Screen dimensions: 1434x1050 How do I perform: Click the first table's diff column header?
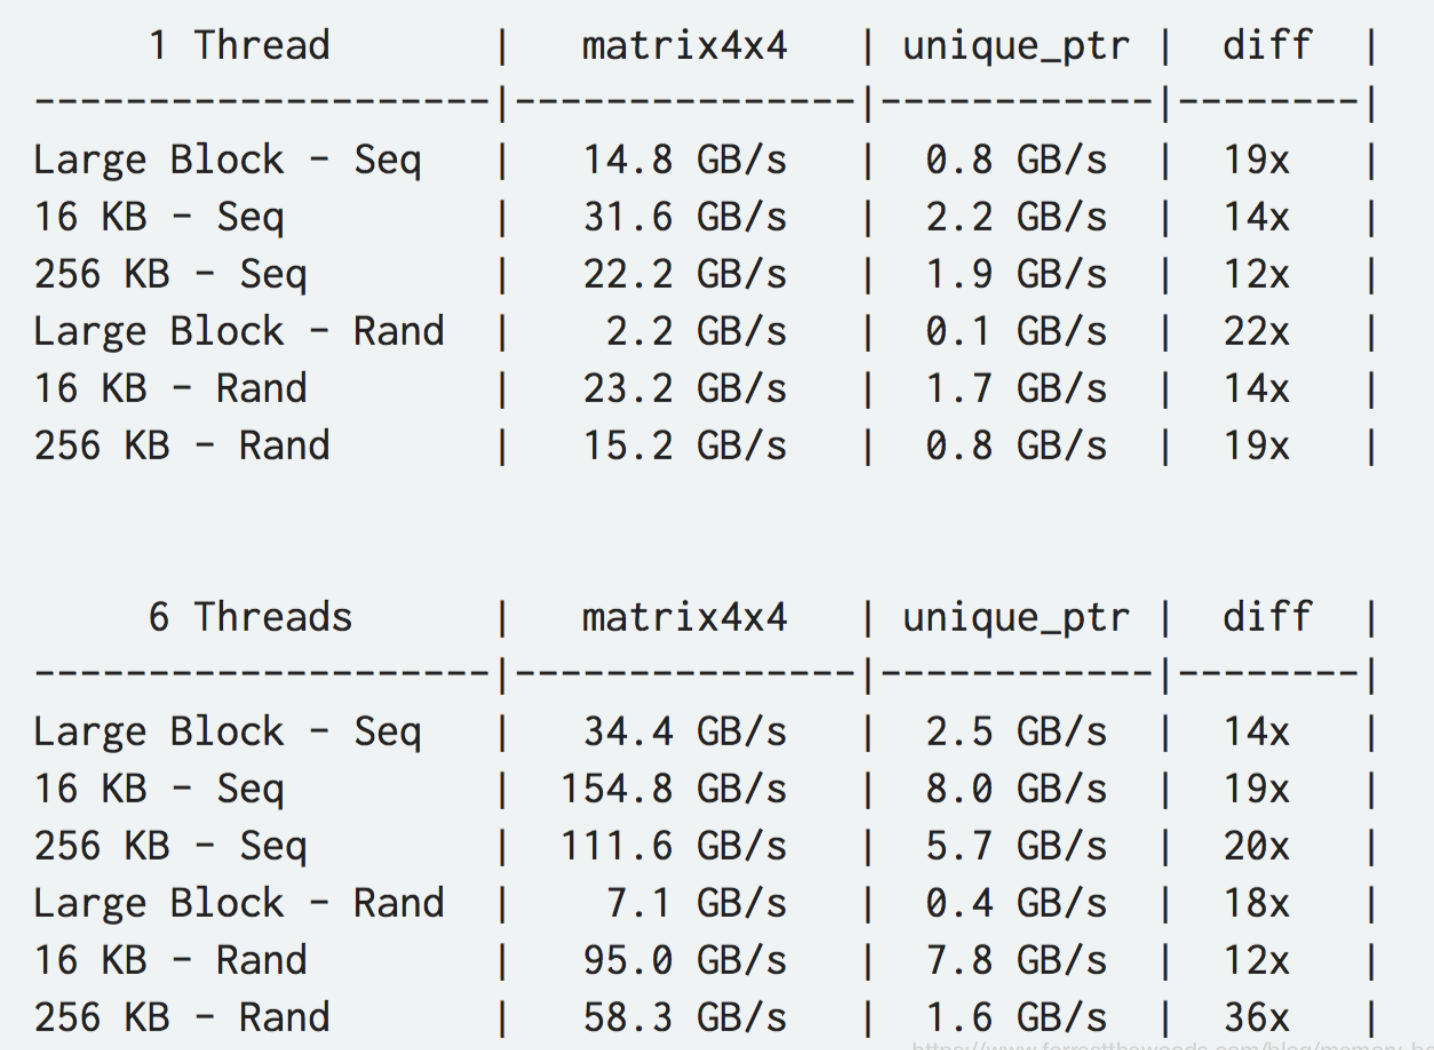1267,45
